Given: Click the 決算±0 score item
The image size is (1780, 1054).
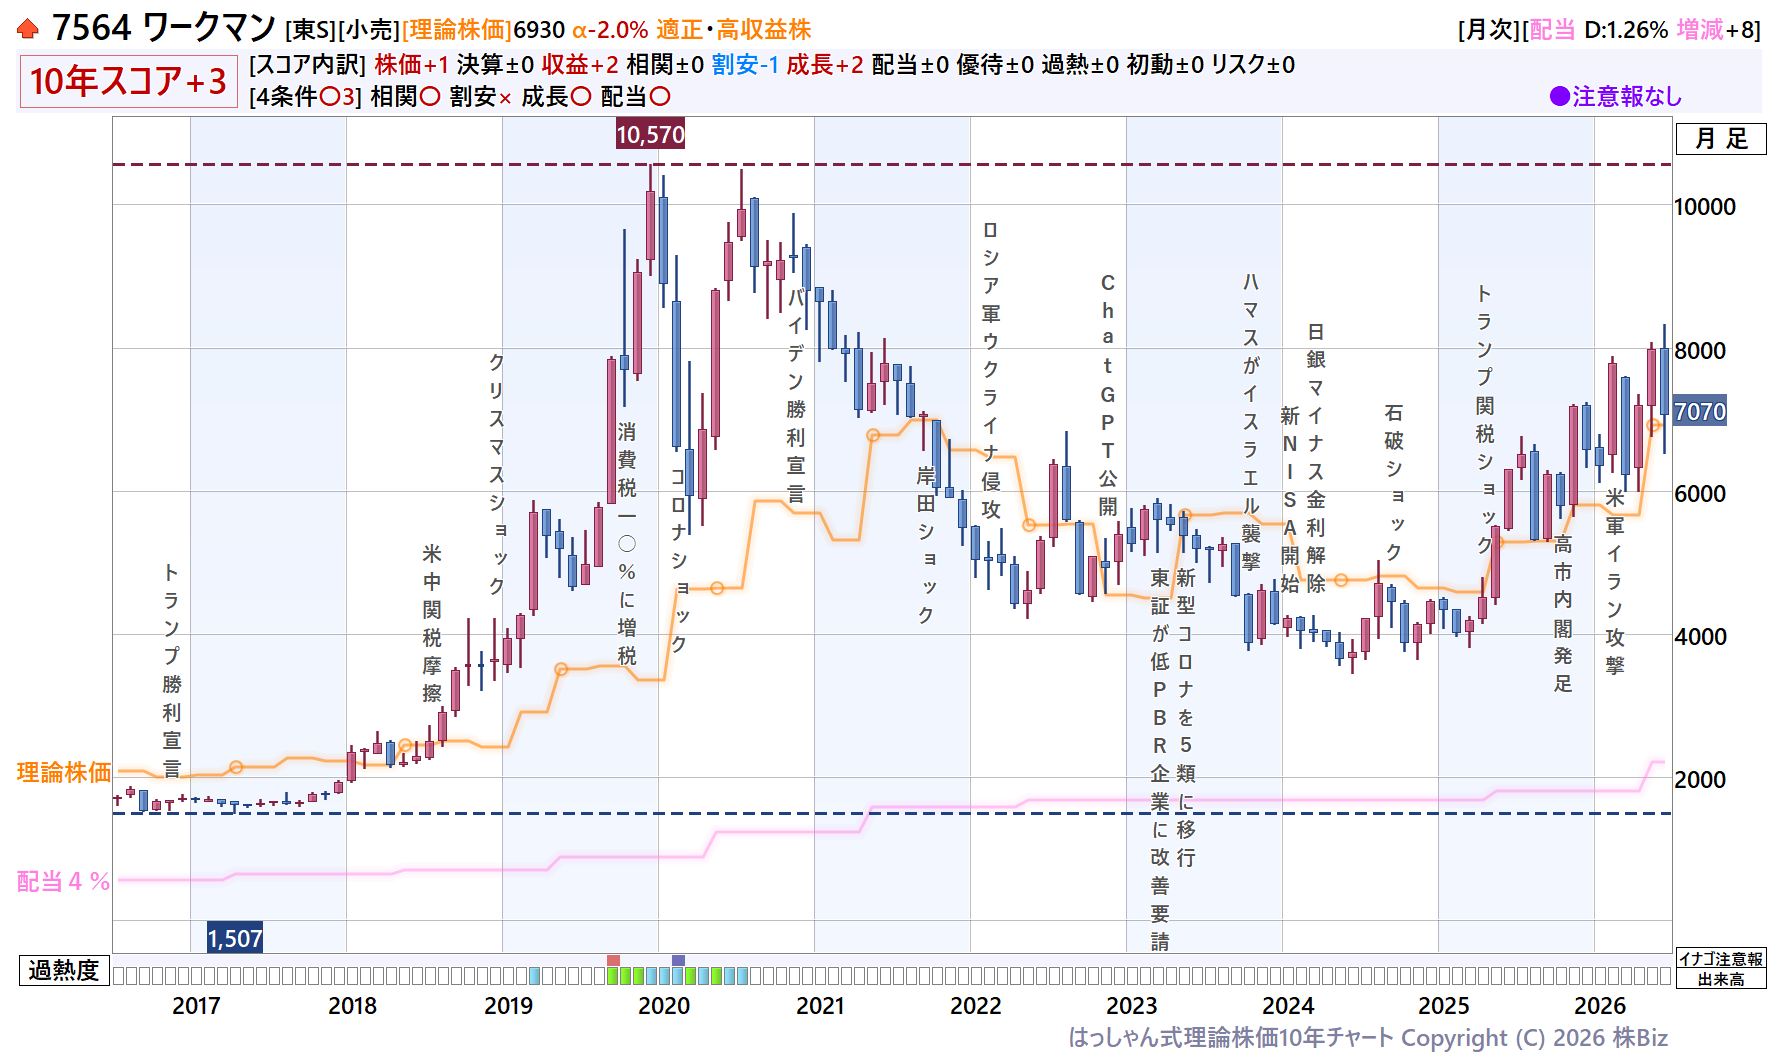Looking at the screenshot, I should (x=495, y=65).
